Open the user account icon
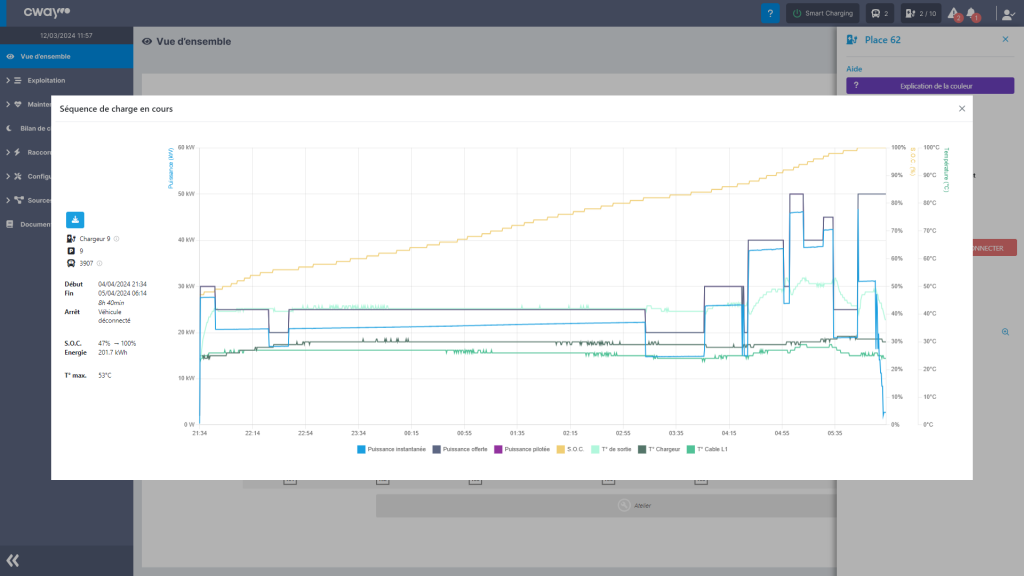The width and height of the screenshot is (1024, 576). point(1007,14)
